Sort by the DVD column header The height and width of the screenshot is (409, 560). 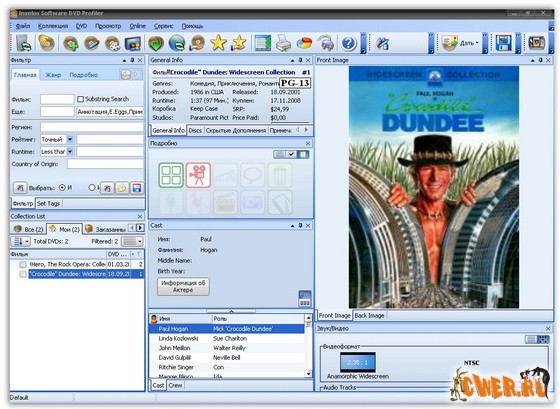click(118, 254)
